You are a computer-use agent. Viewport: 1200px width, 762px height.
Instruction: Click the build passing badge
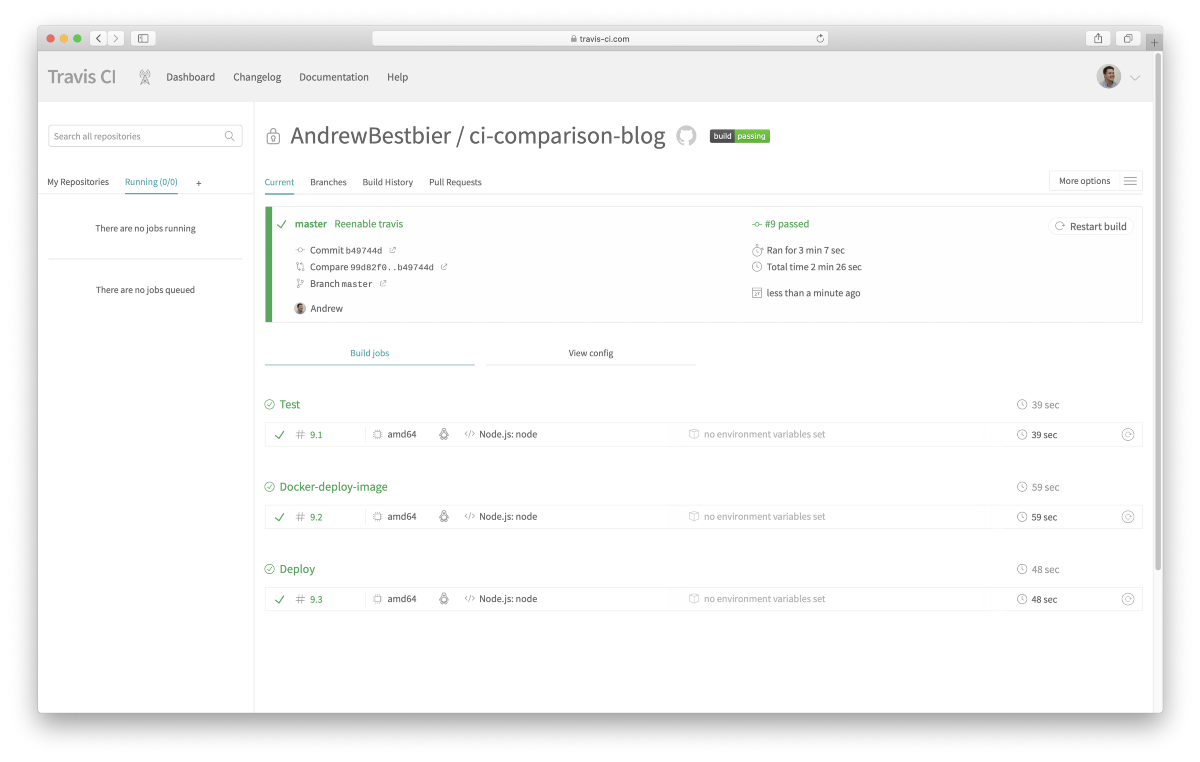point(740,136)
